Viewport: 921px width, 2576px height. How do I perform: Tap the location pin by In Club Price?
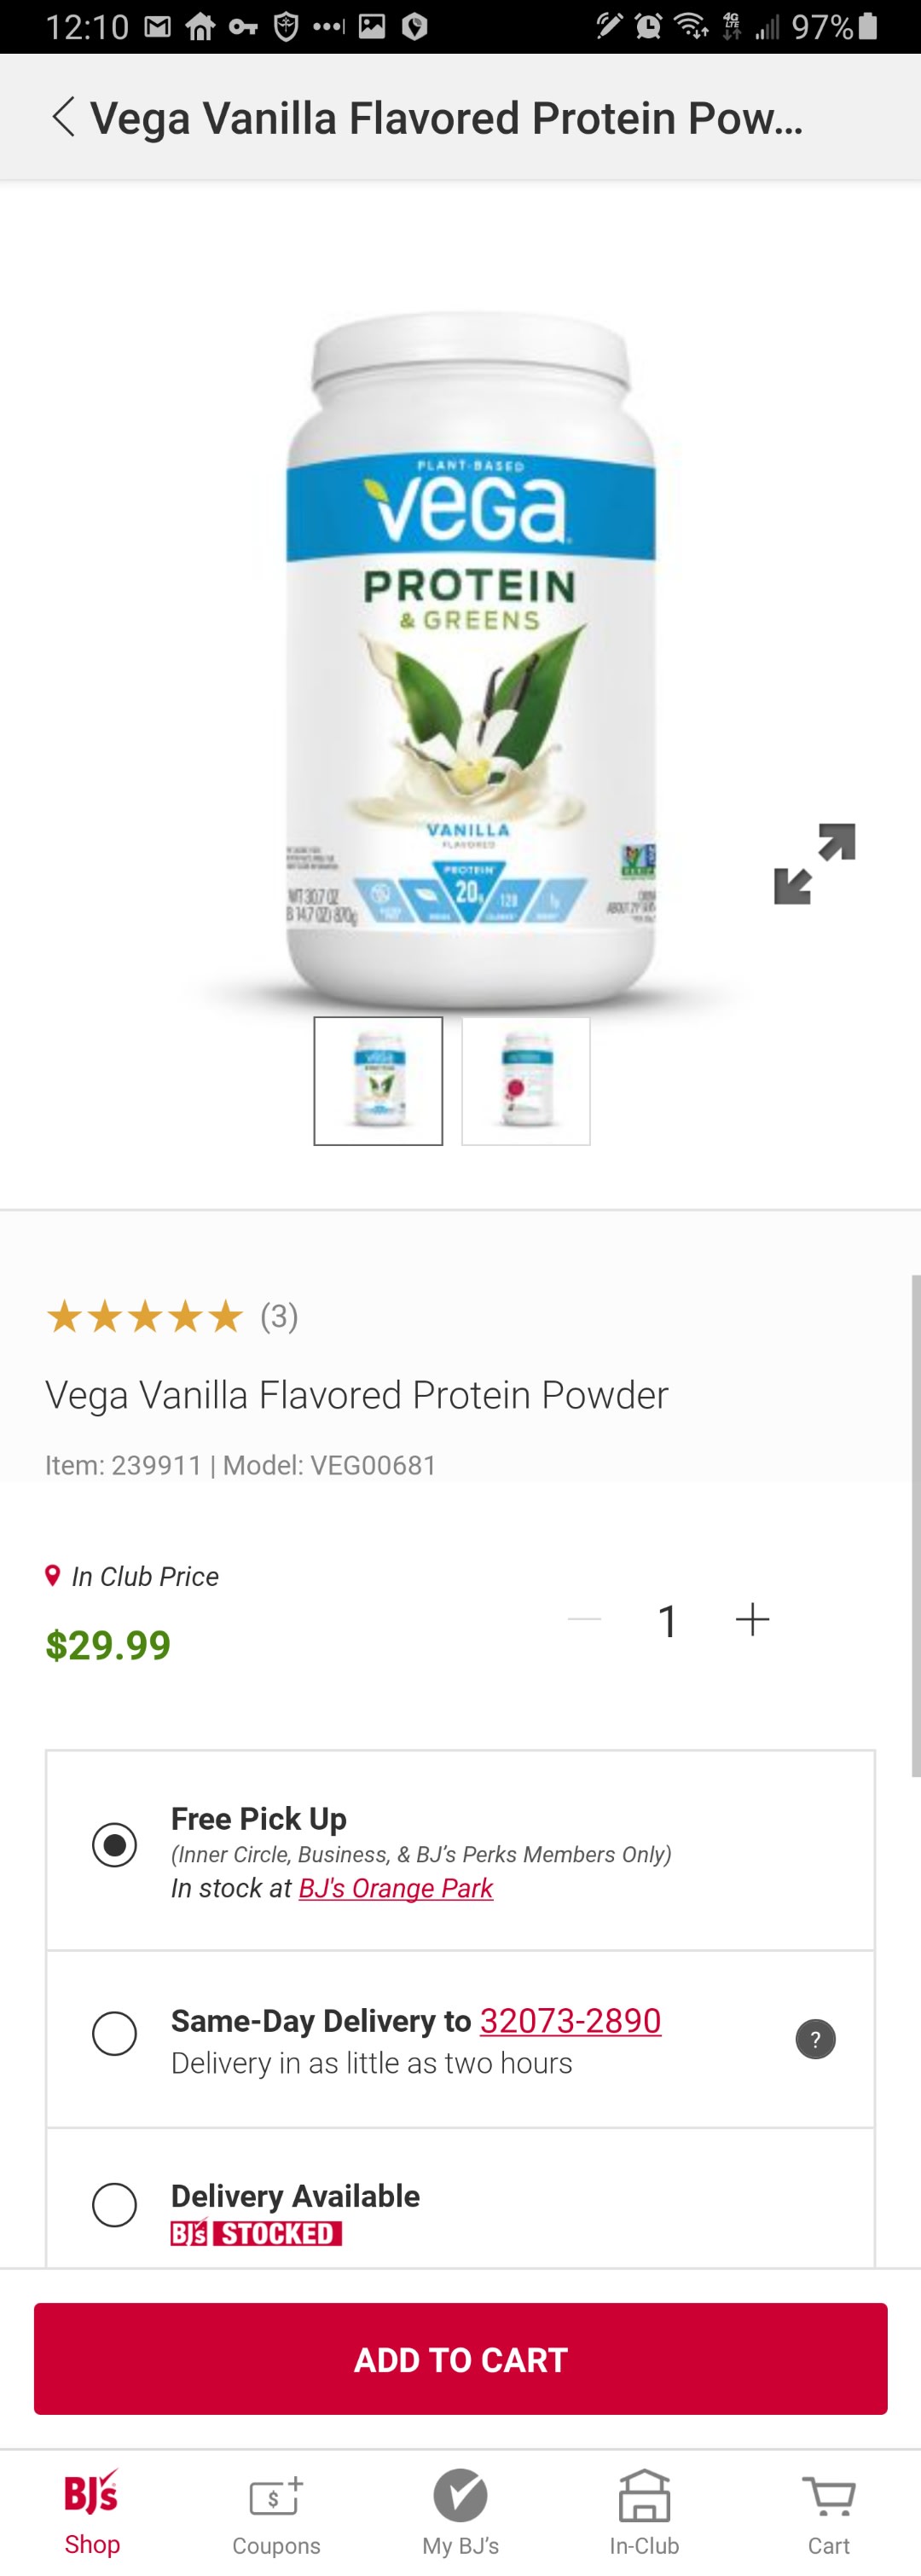coord(53,1576)
